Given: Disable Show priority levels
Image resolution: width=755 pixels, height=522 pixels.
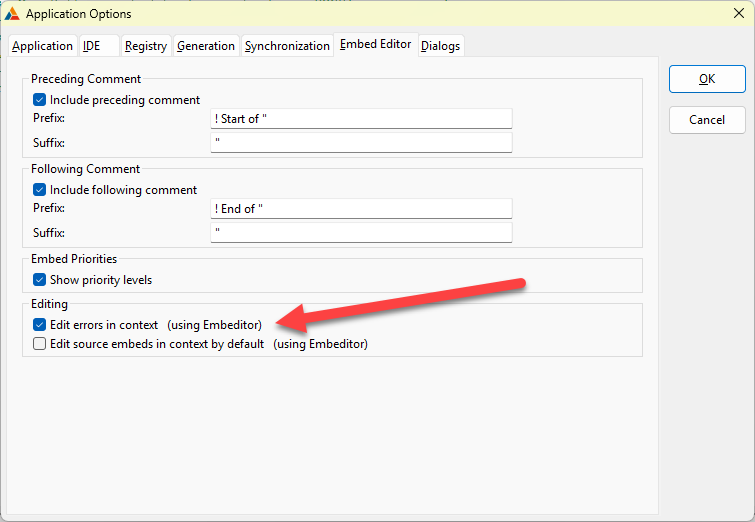Looking at the screenshot, I should click(x=40, y=280).
